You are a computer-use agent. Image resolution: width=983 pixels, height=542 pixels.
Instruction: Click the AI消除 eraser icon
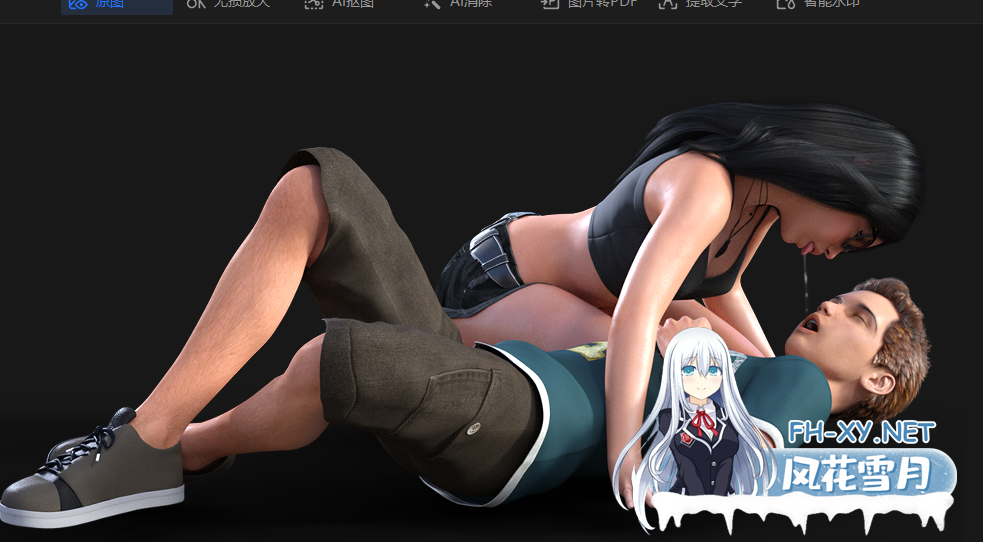[x=432, y=4]
